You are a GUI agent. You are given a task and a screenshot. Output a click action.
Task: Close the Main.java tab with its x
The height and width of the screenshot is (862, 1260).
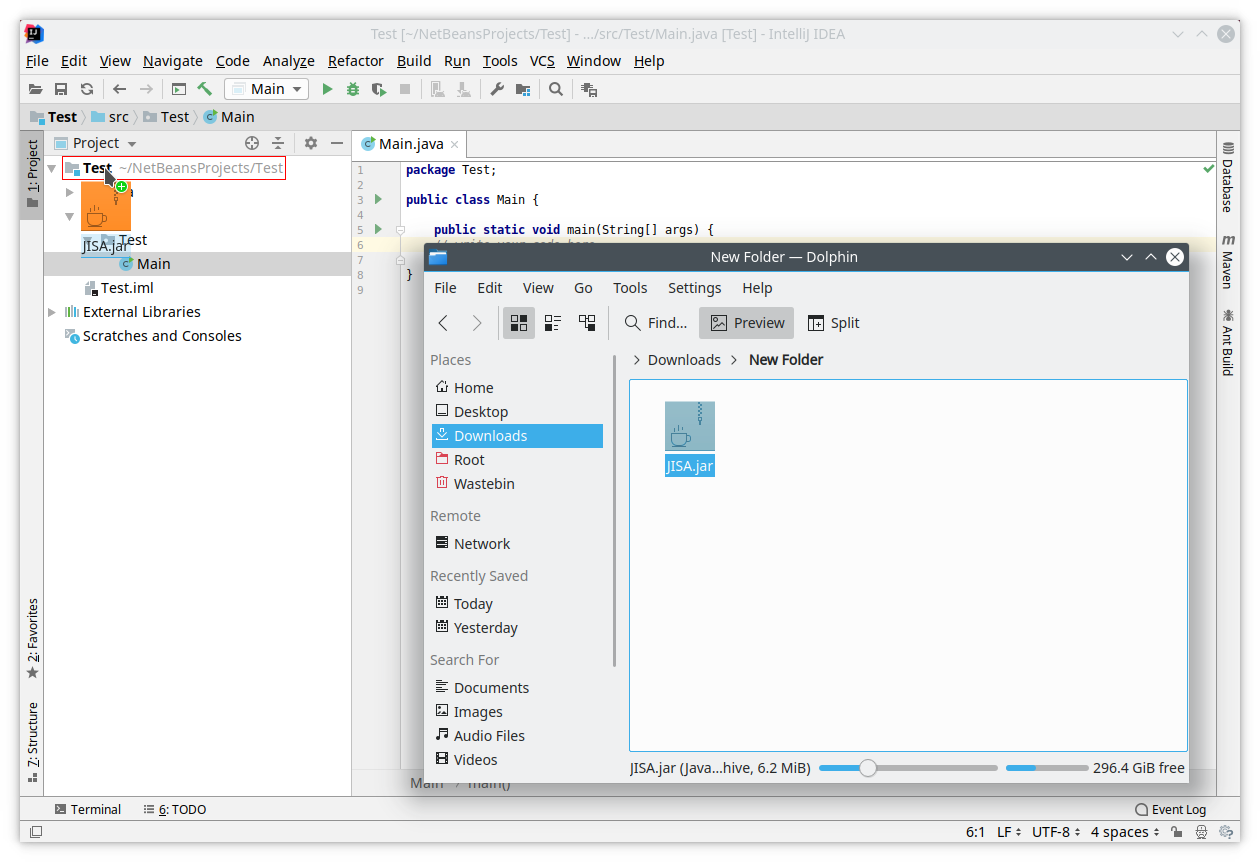(455, 144)
